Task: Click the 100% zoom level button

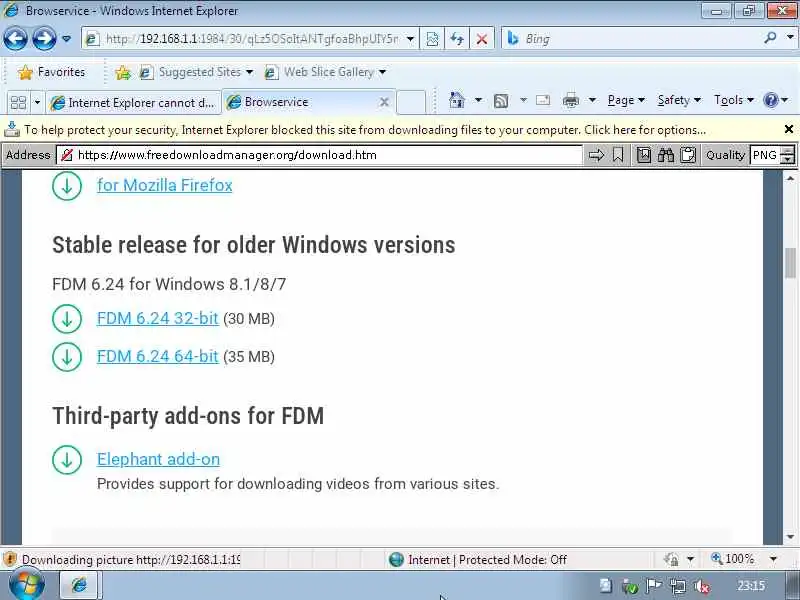Action: [732, 559]
